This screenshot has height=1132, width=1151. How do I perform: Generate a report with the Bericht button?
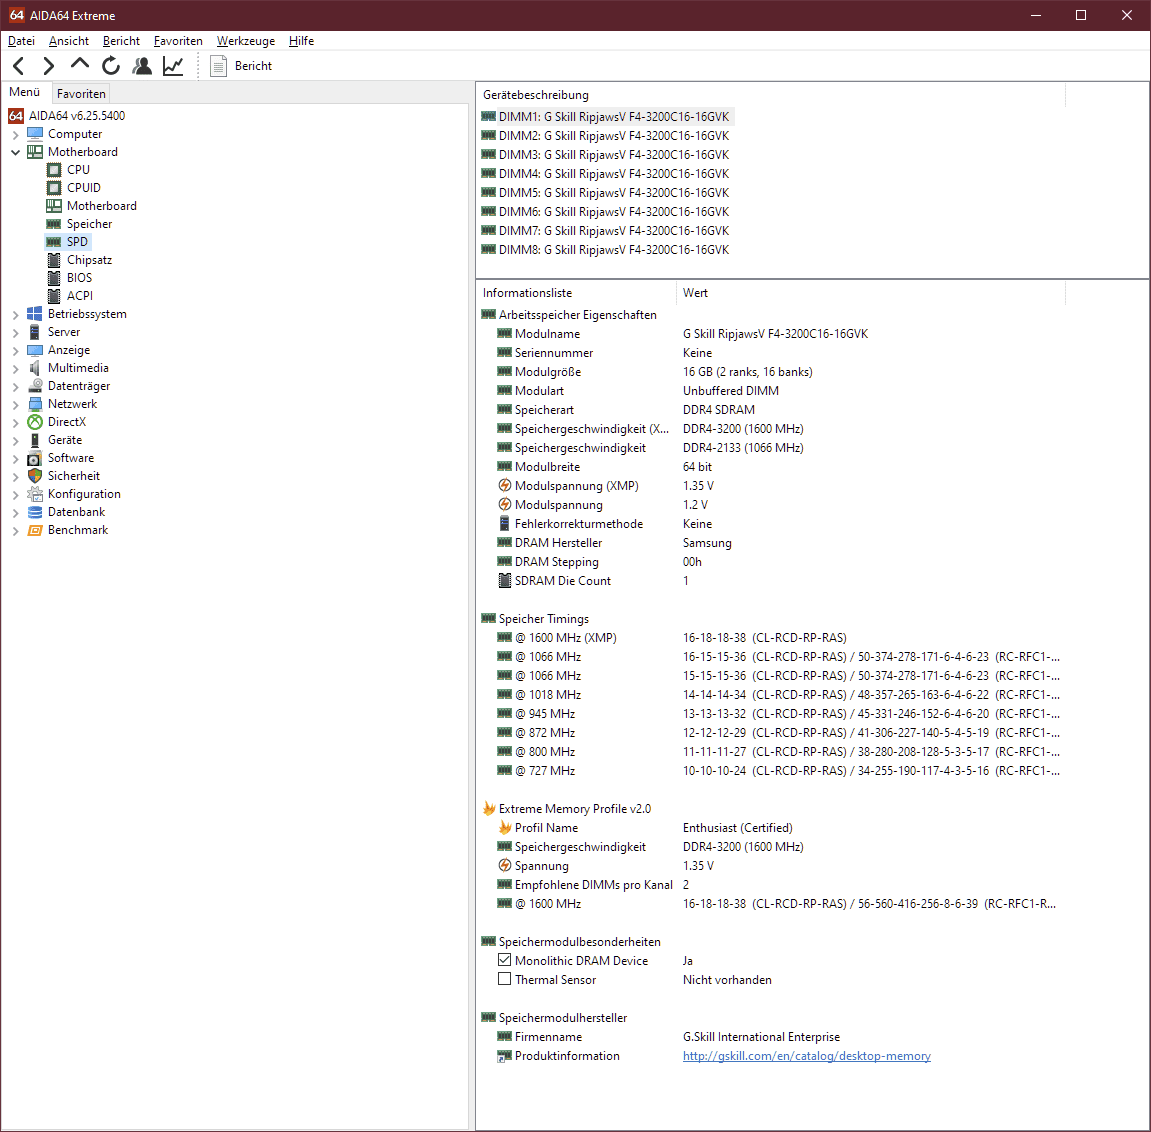coord(242,66)
